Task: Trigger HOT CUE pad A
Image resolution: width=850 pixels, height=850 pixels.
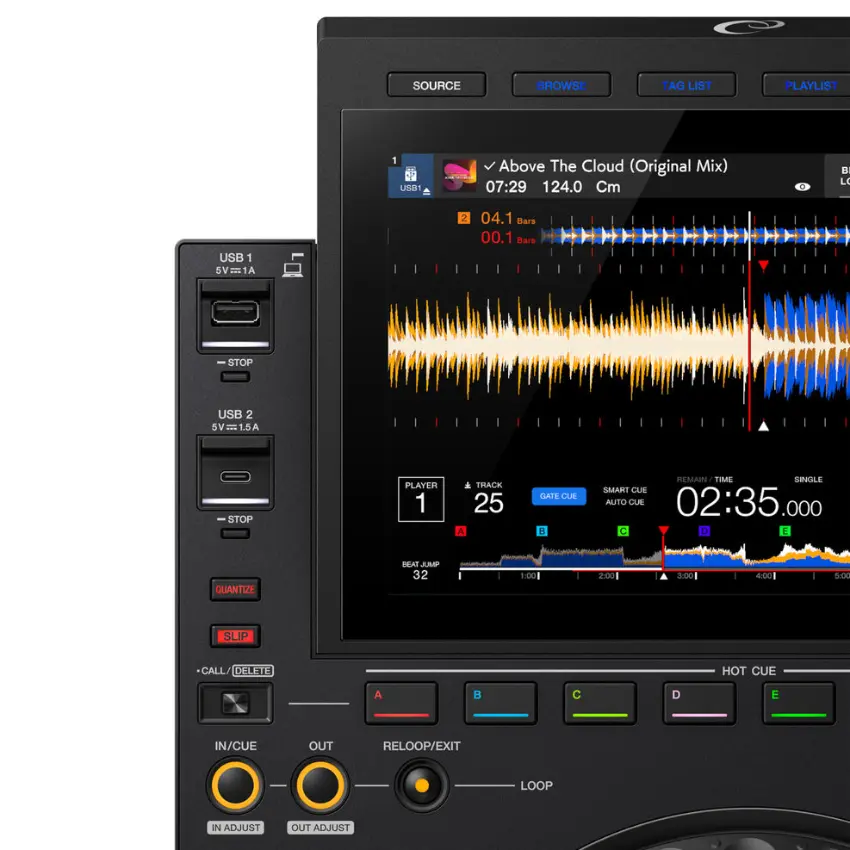Action: pyautogui.click(x=401, y=703)
